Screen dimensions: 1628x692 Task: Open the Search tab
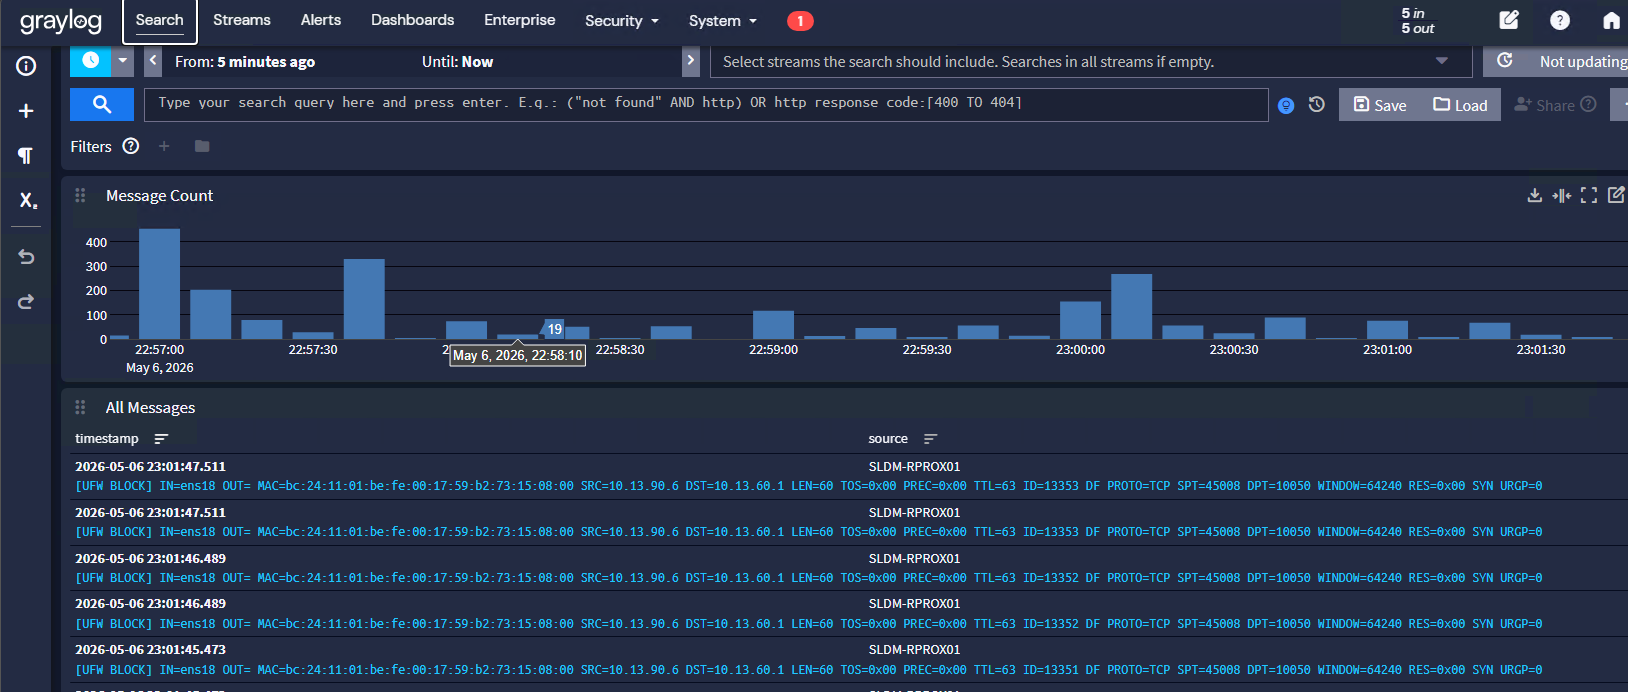[160, 21]
